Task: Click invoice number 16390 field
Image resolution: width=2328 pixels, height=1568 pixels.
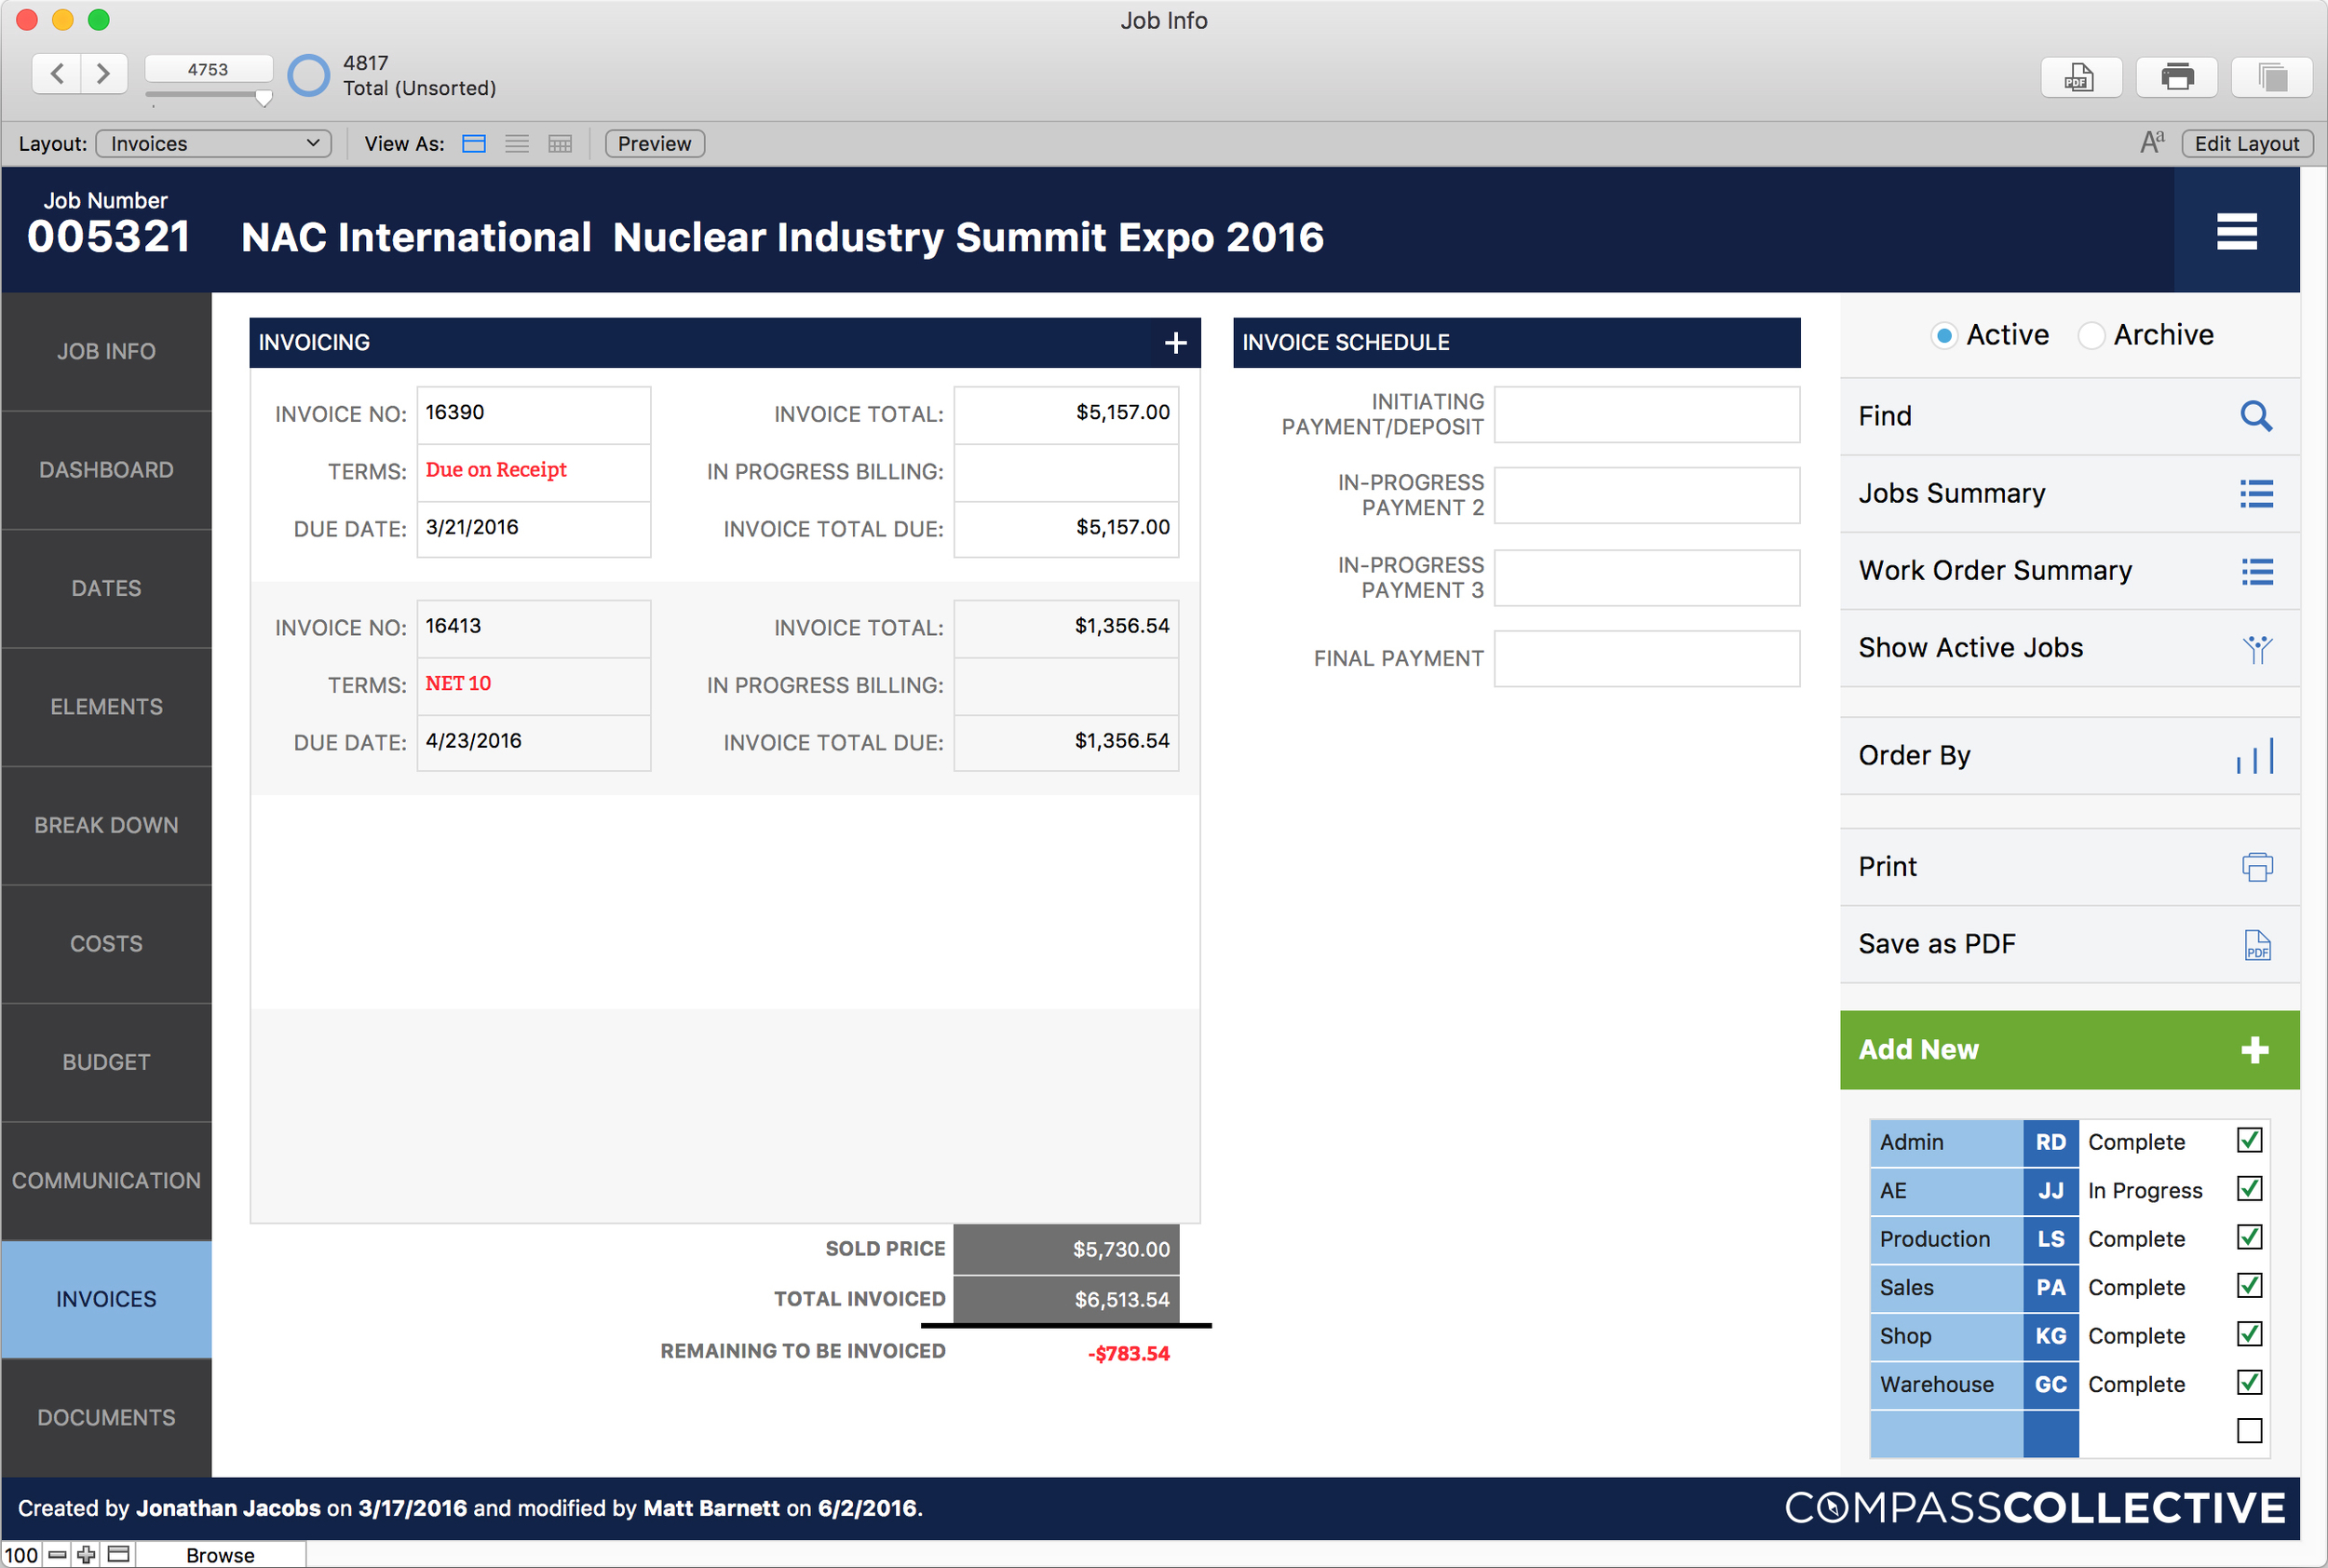Action: pos(533,414)
